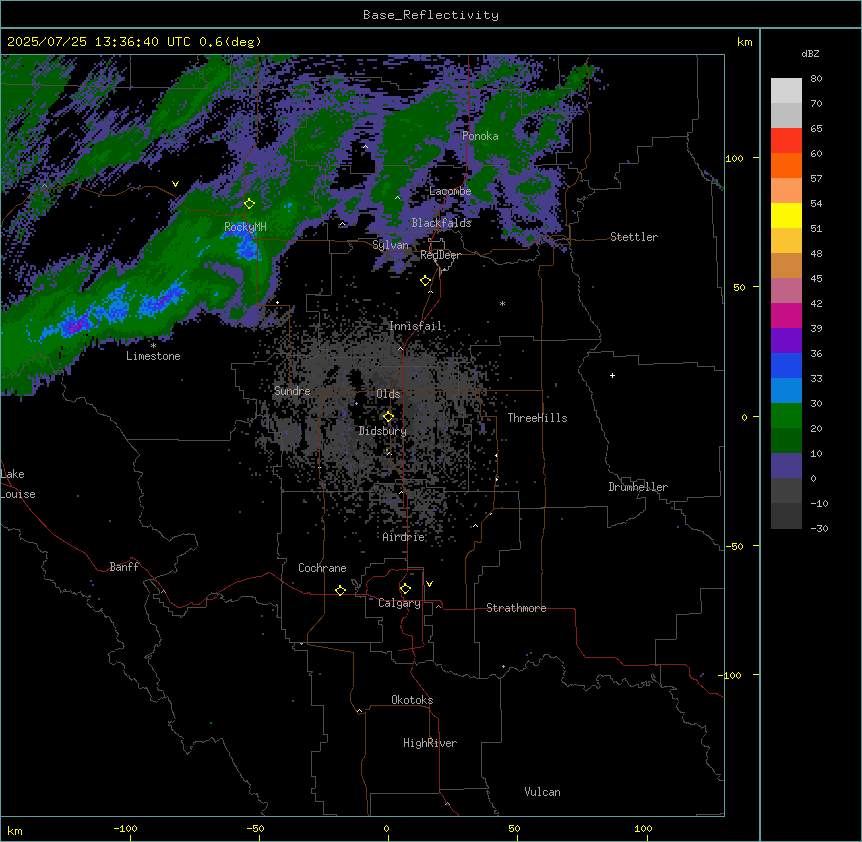Click the 80 value at top of dBZ legend

click(816, 79)
